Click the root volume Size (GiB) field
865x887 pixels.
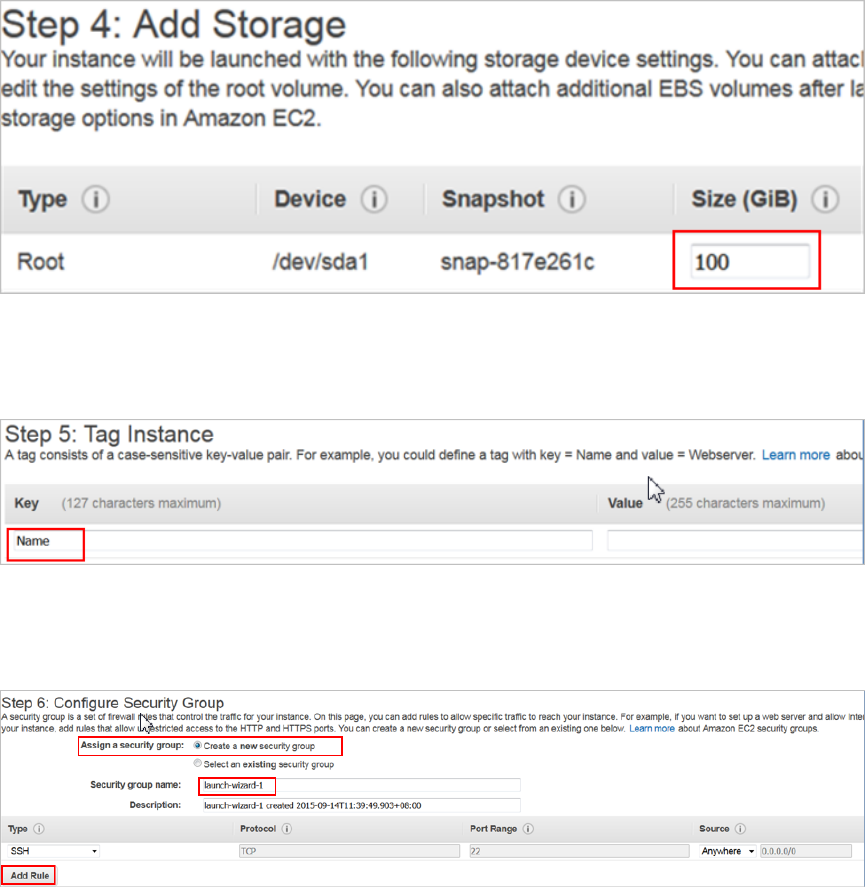(x=750, y=263)
